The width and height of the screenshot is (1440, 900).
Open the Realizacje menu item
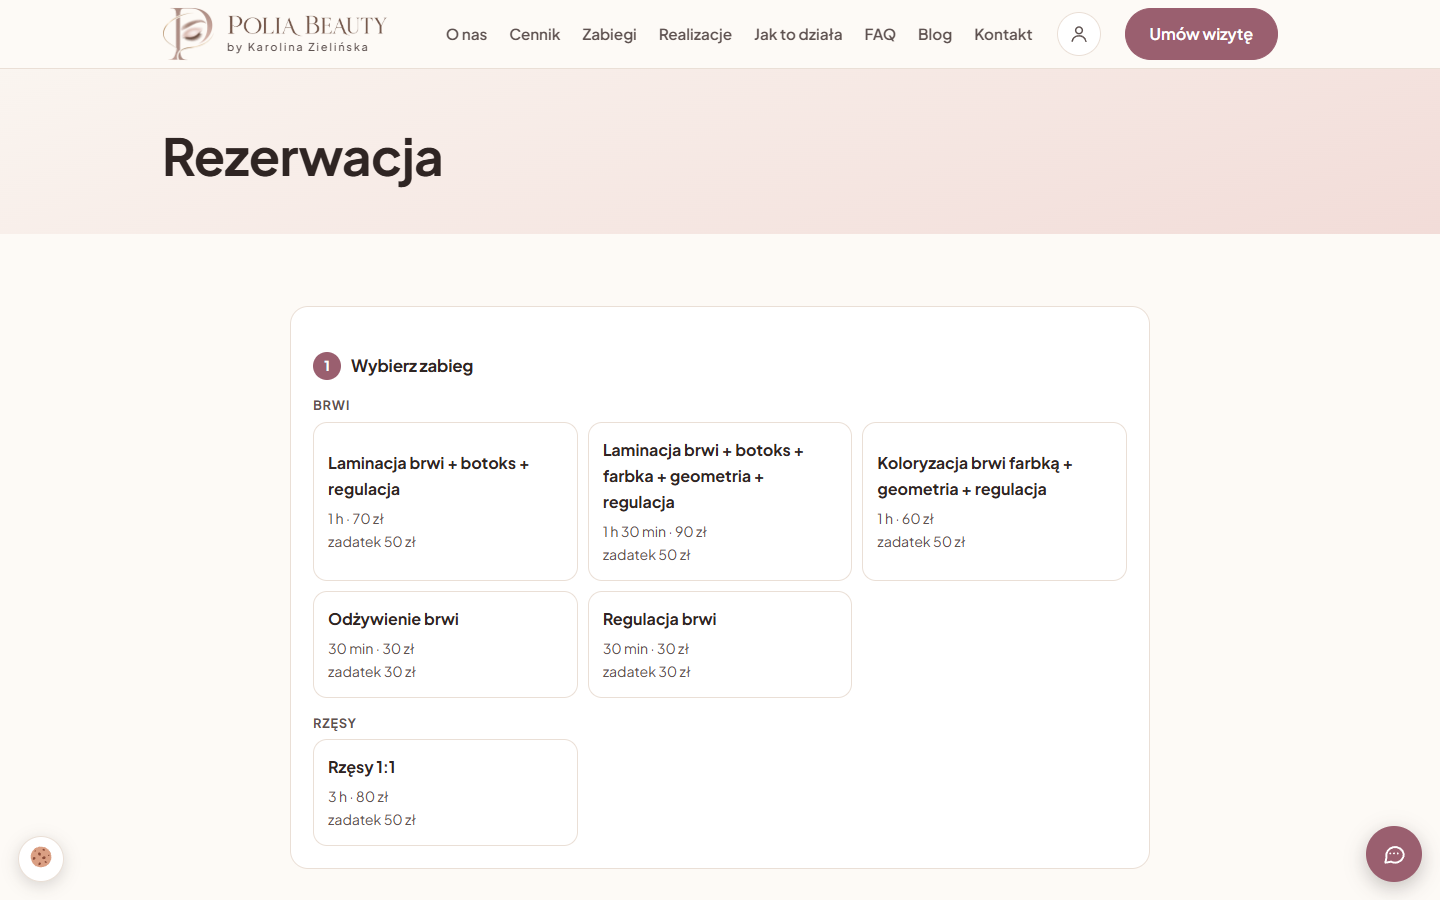coord(695,34)
